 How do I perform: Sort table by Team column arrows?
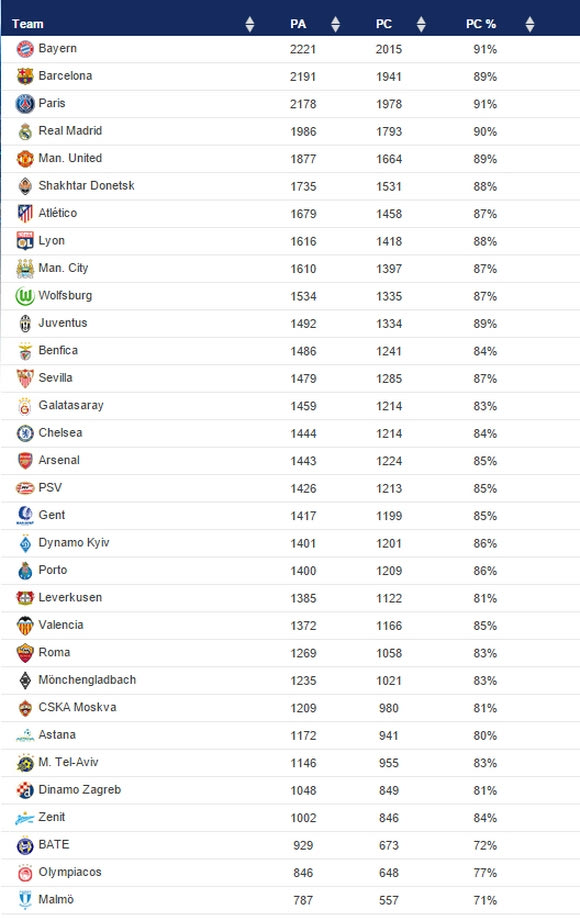[250, 24]
